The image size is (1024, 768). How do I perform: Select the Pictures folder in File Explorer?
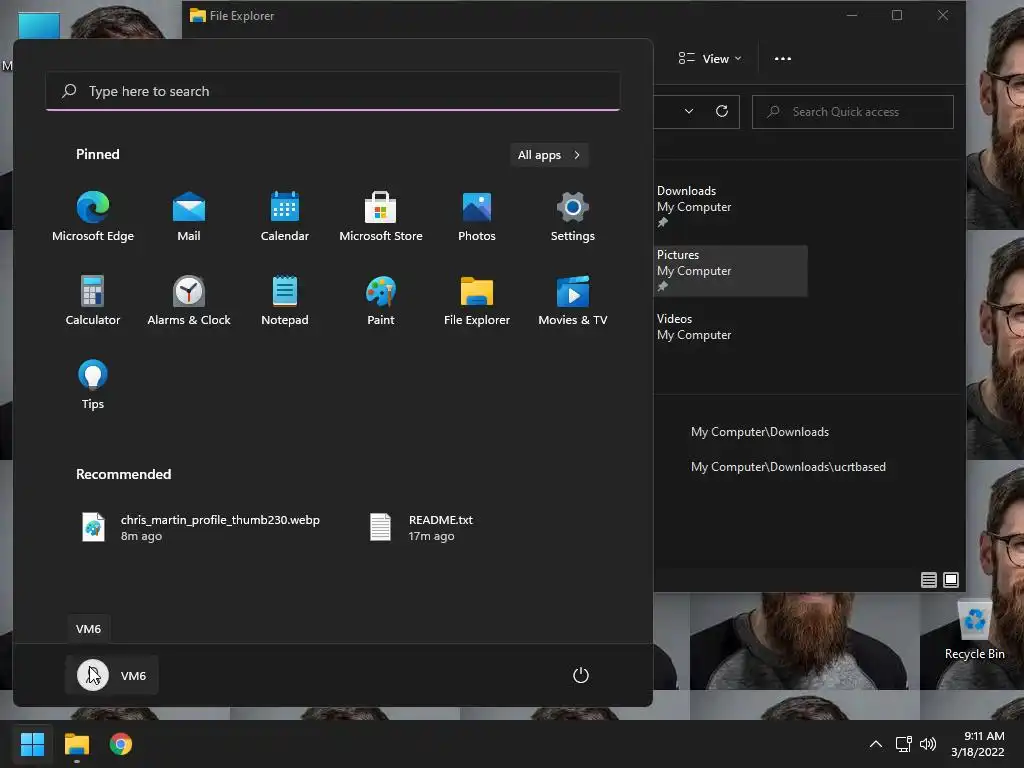point(730,270)
